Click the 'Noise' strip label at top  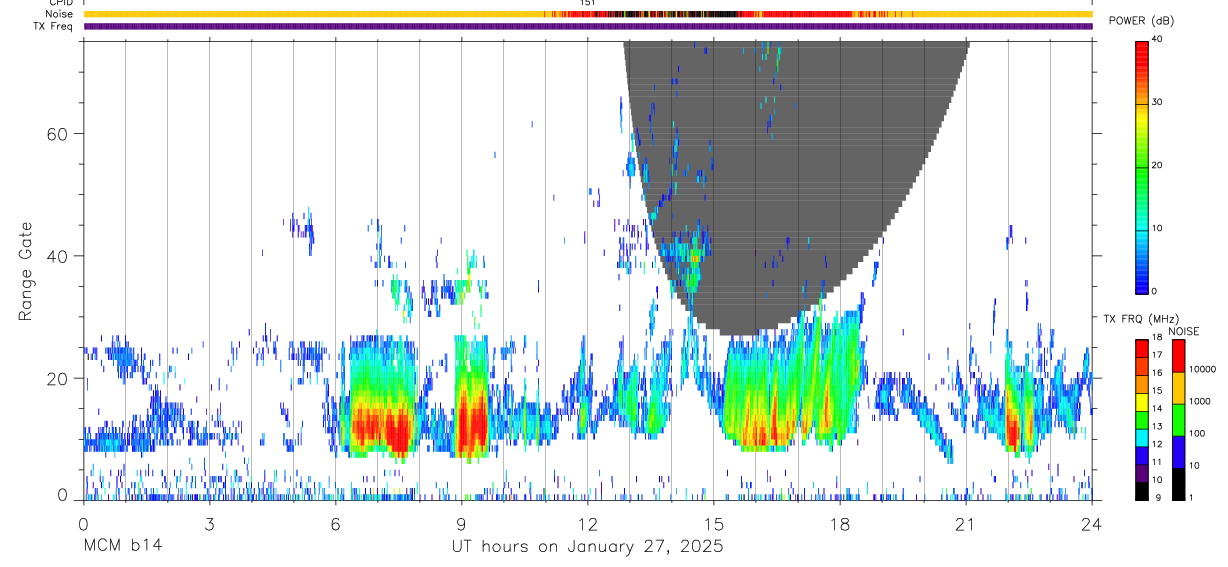pyautogui.click(x=60, y=14)
